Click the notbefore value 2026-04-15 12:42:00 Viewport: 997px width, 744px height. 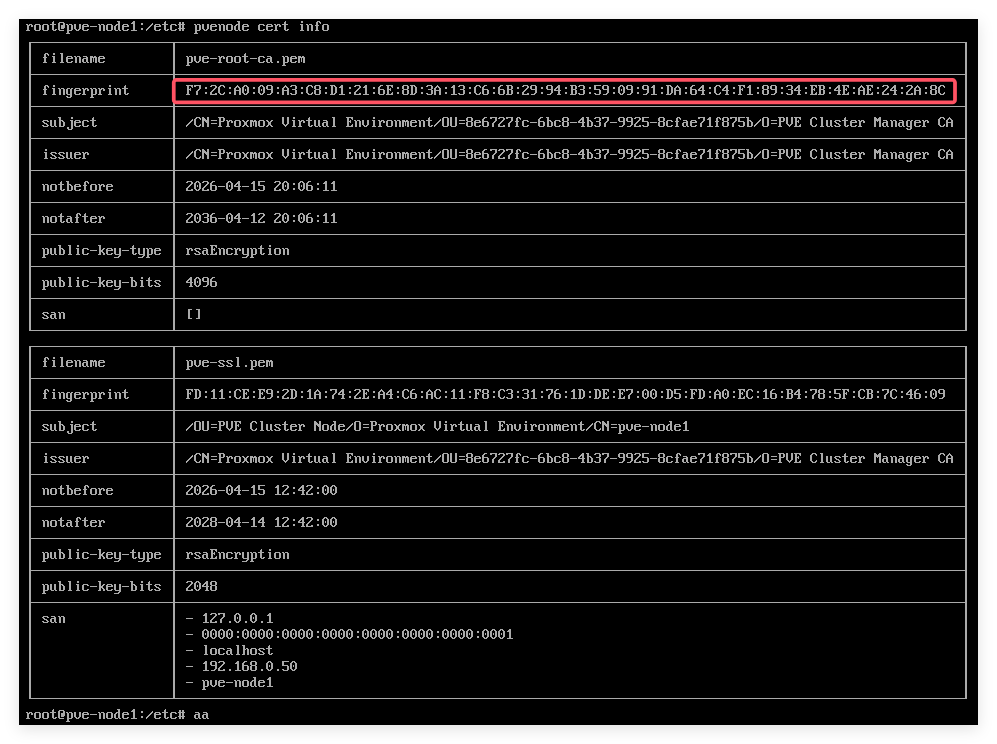261,490
